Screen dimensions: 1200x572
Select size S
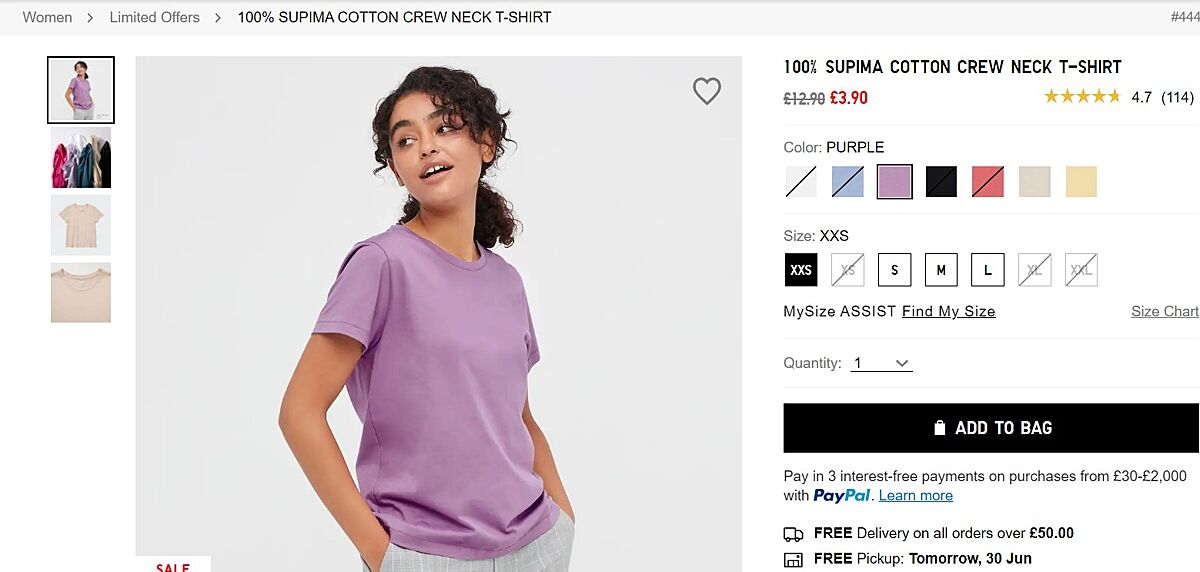coord(894,270)
